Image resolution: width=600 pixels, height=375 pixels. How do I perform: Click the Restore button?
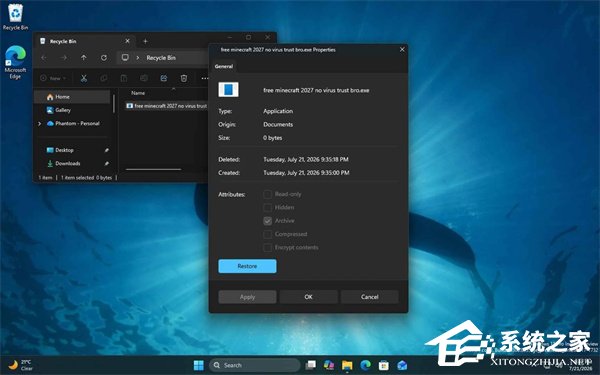(247, 266)
